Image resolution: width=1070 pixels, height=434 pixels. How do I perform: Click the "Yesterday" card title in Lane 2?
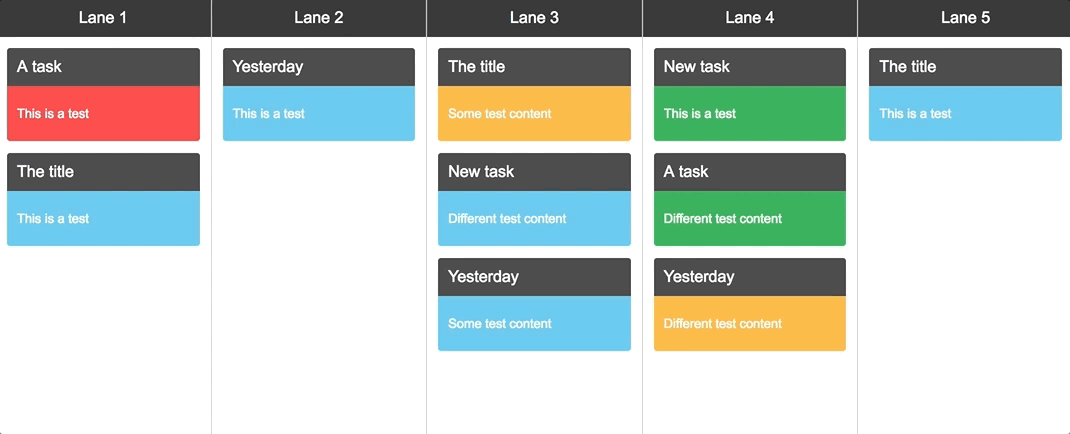tap(319, 67)
